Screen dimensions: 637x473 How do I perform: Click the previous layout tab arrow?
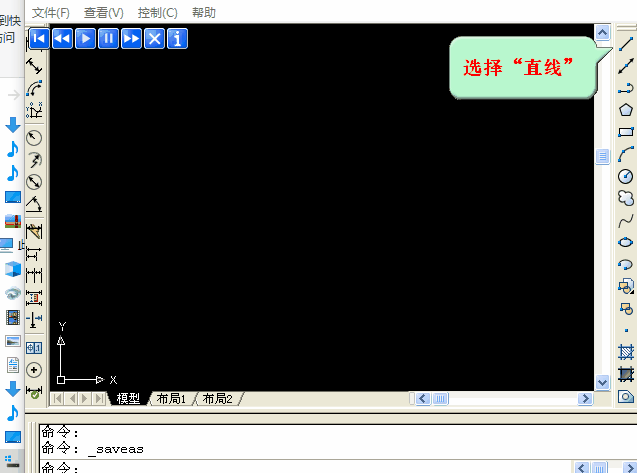pos(72,399)
